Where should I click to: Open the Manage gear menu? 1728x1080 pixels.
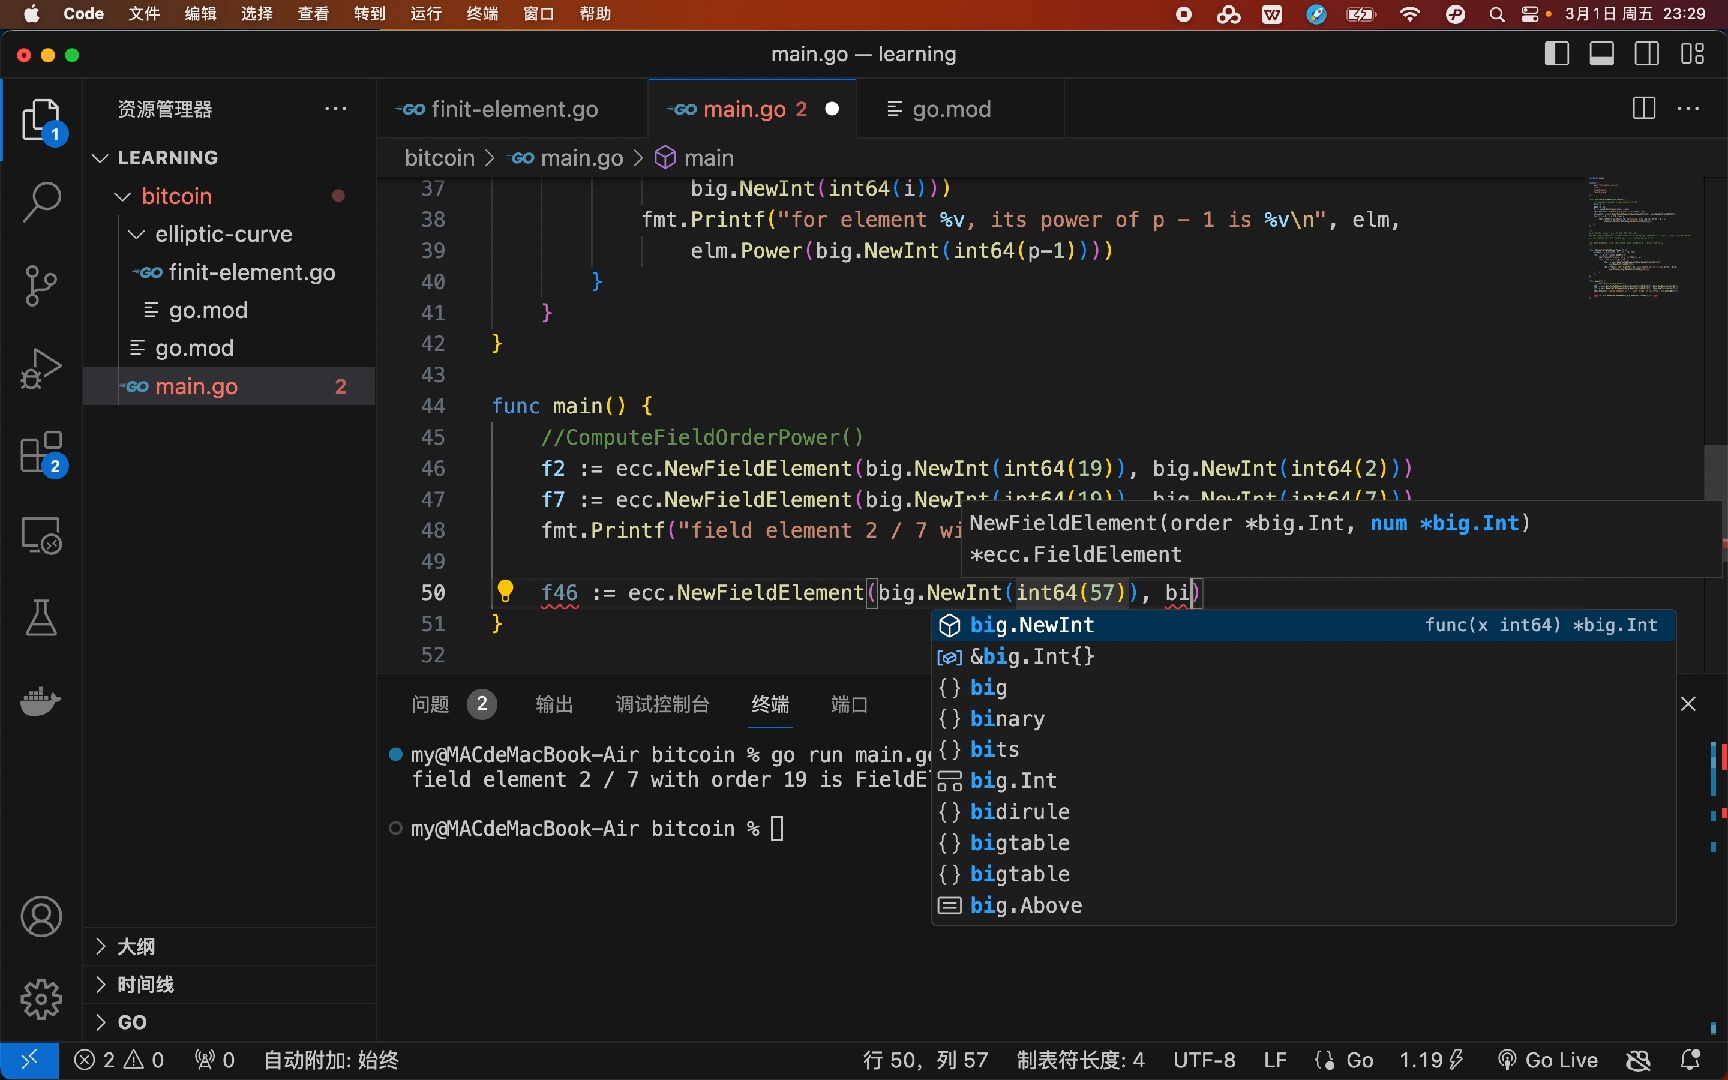(x=41, y=999)
